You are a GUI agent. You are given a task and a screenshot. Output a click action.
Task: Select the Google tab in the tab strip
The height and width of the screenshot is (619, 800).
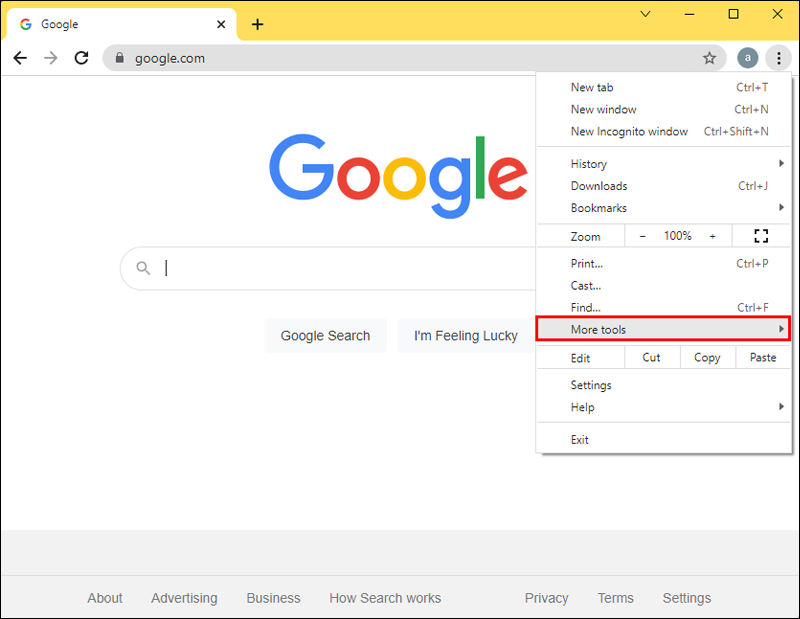[x=120, y=24]
